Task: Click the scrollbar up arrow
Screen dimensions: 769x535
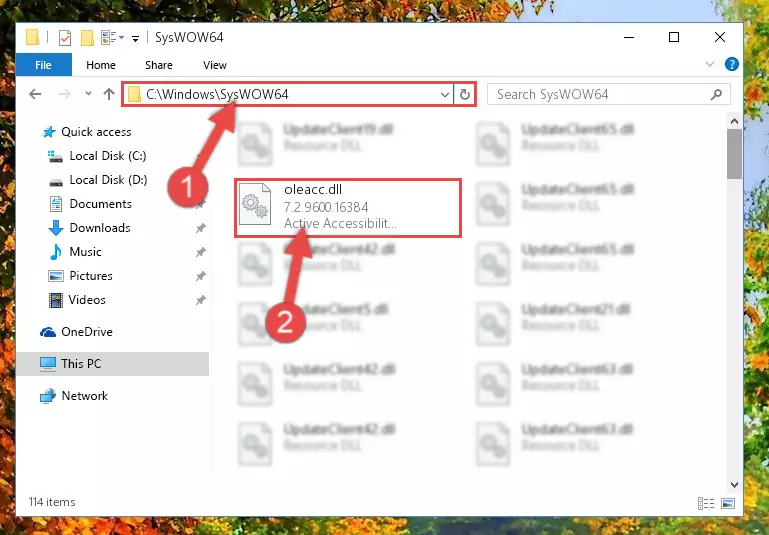Action: coord(734,121)
